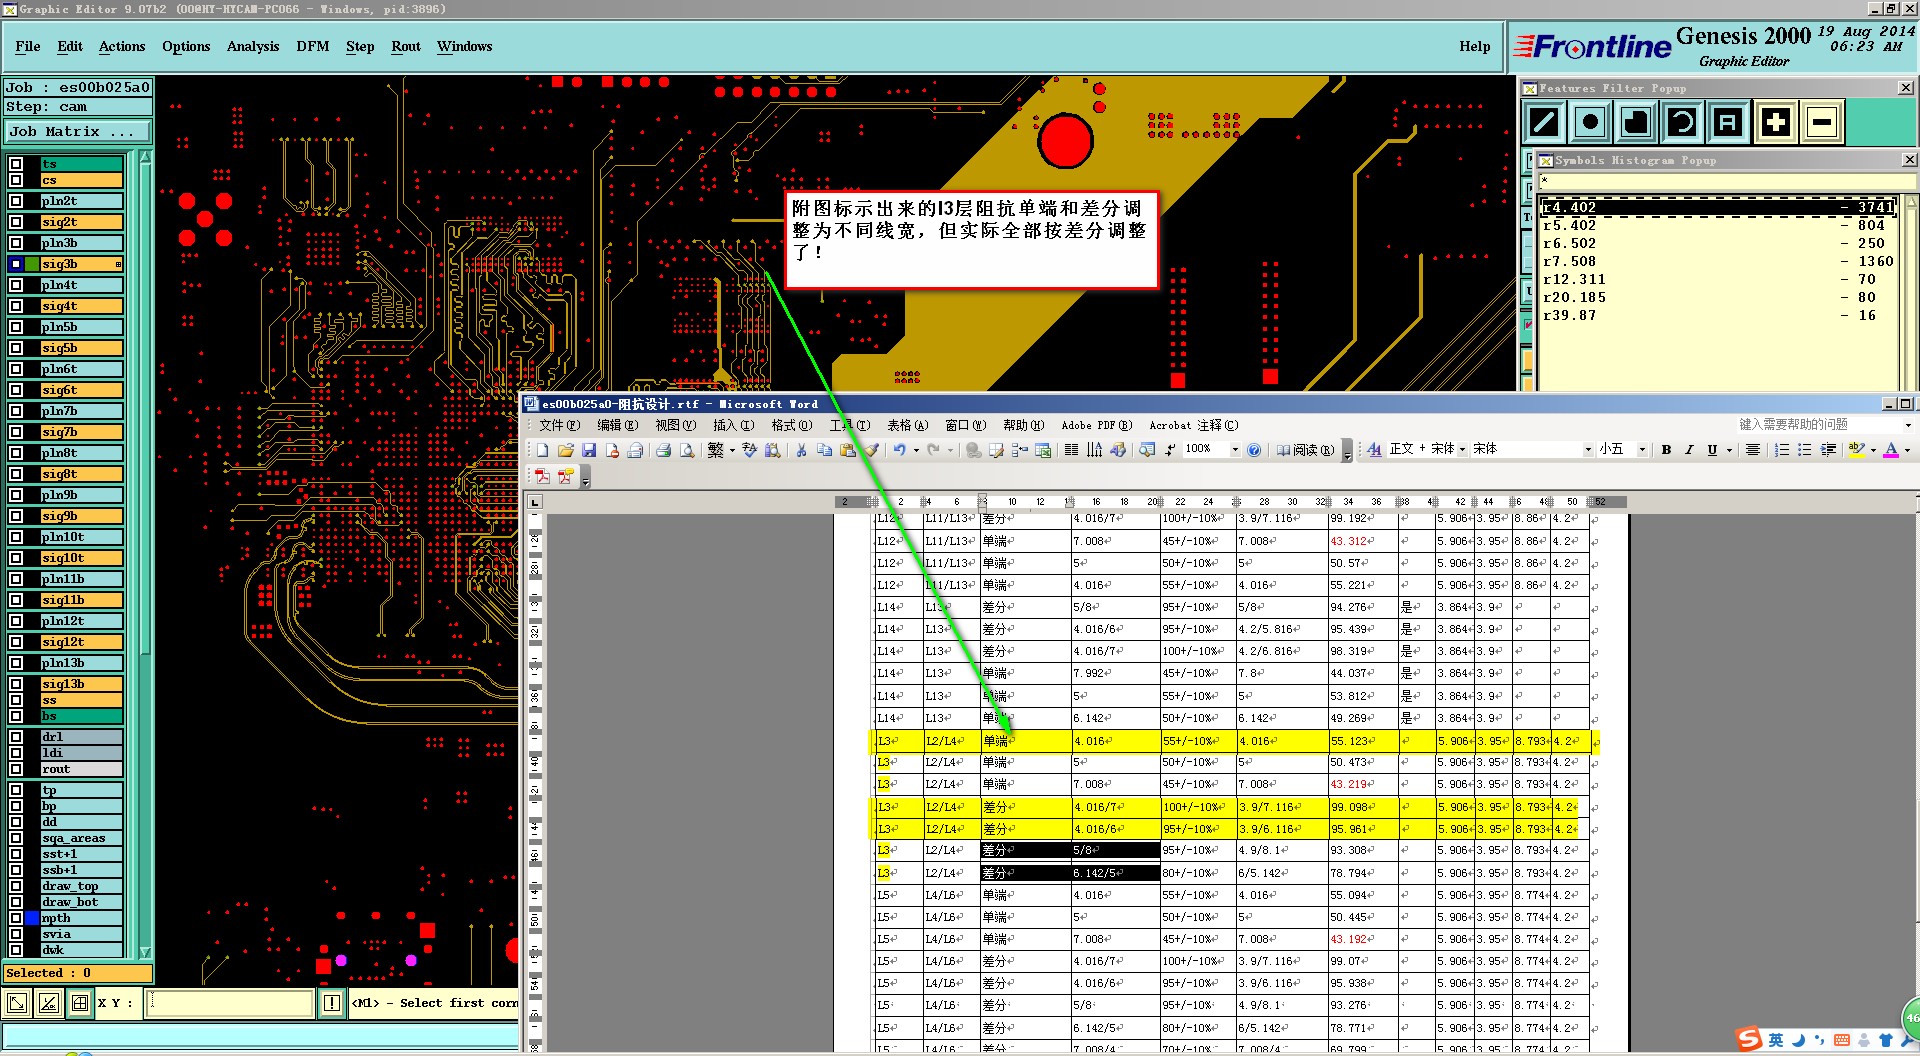Open the Analysis menu
The width and height of the screenshot is (1920, 1056).
(252, 47)
